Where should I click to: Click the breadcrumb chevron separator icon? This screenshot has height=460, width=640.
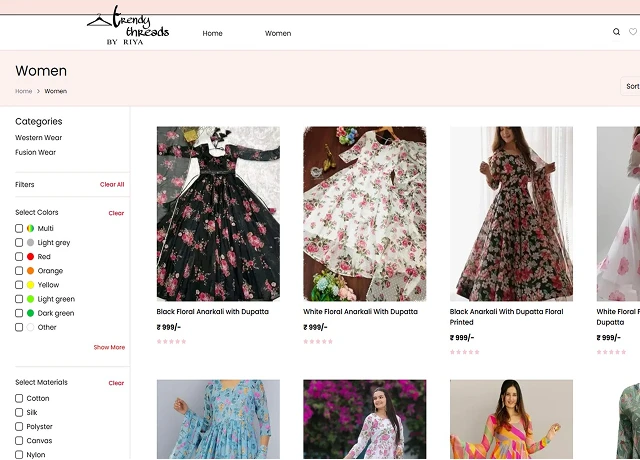coord(38,91)
